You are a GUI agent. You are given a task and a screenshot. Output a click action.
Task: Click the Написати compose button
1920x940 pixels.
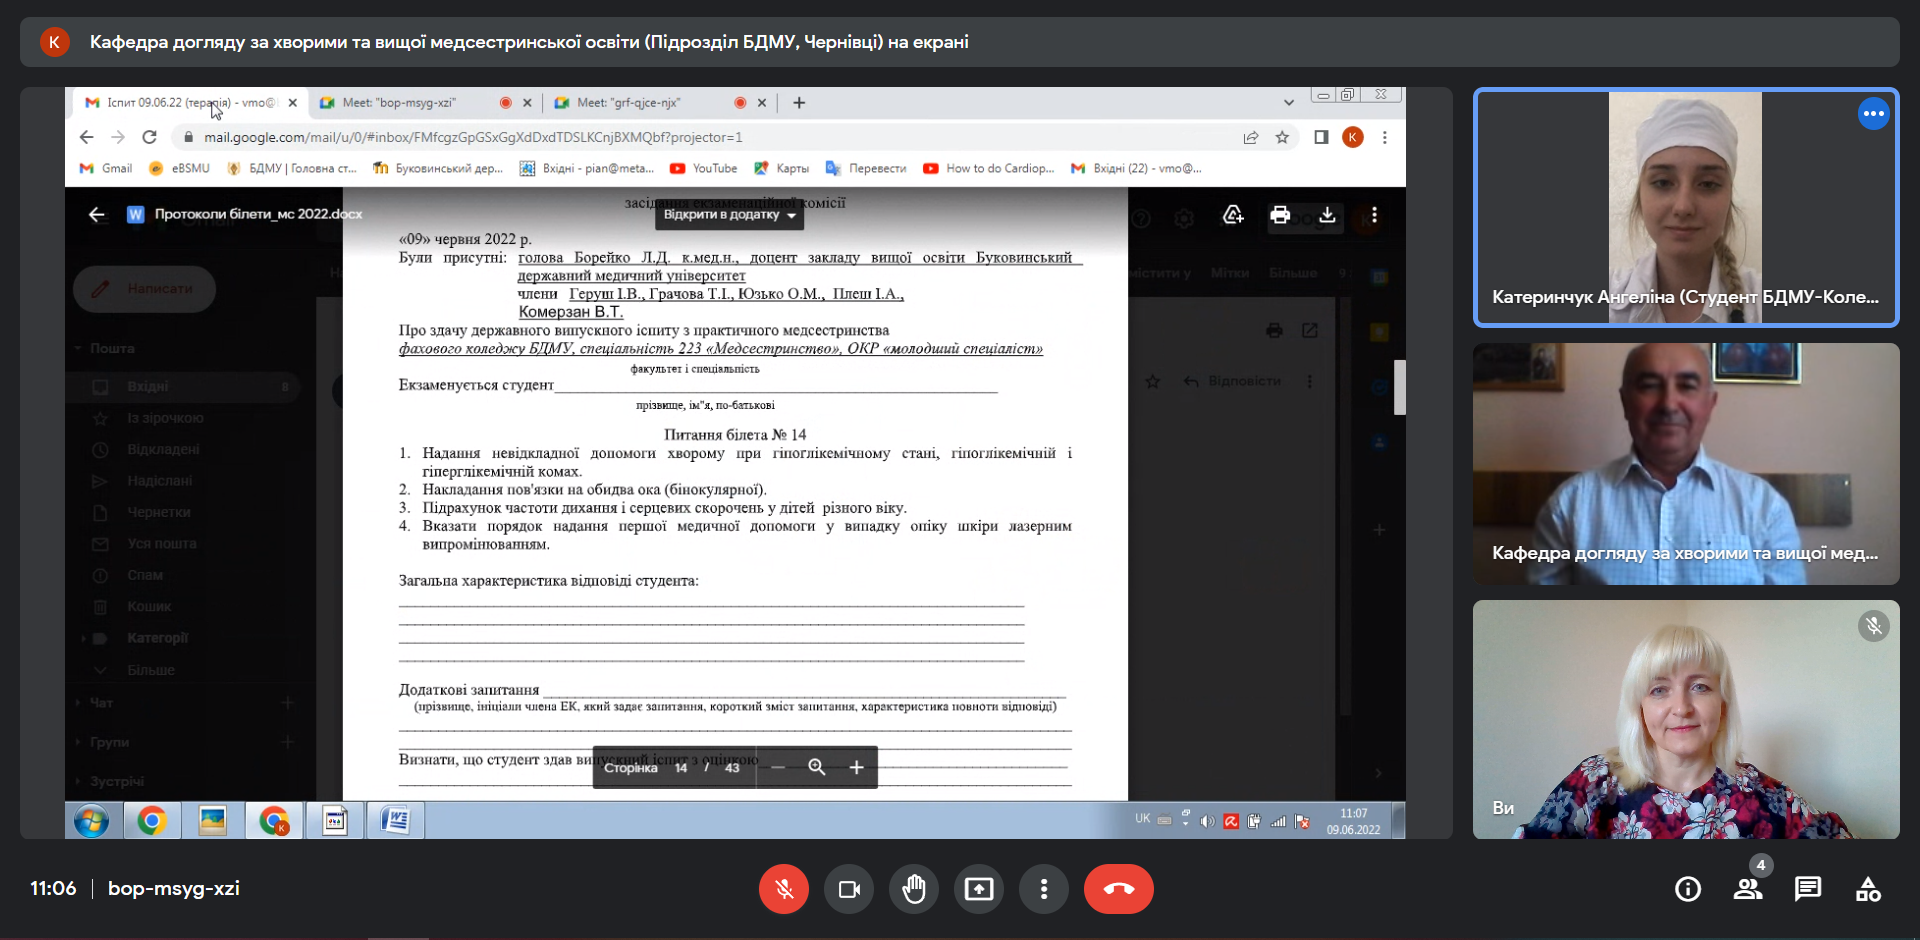(x=145, y=289)
